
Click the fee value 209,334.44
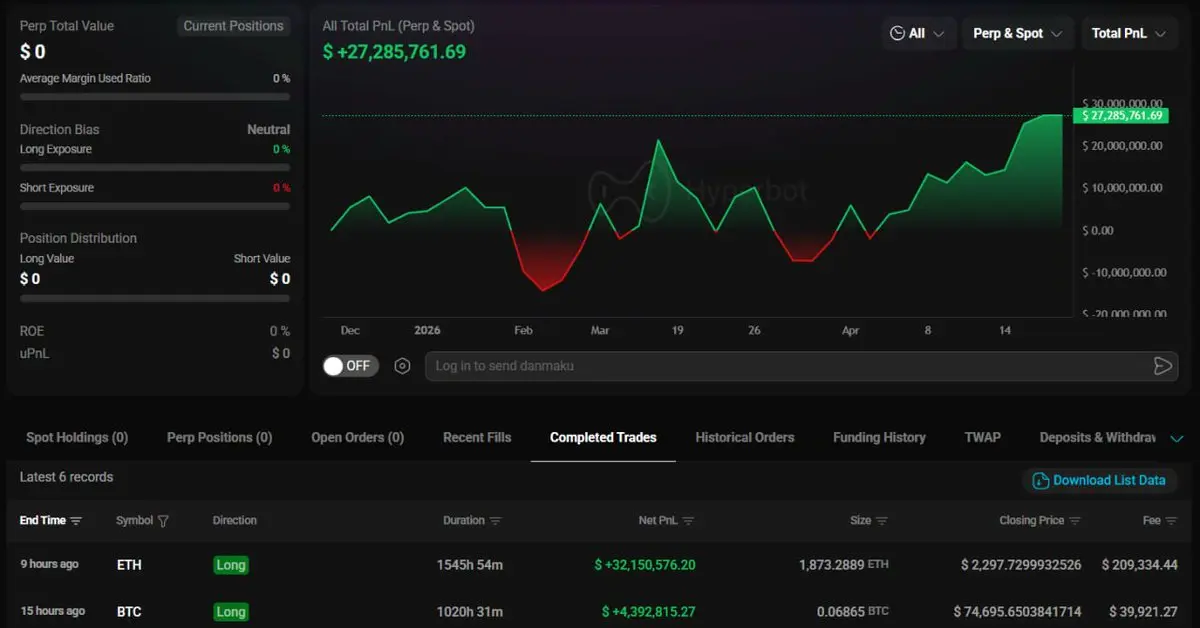click(x=1139, y=565)
